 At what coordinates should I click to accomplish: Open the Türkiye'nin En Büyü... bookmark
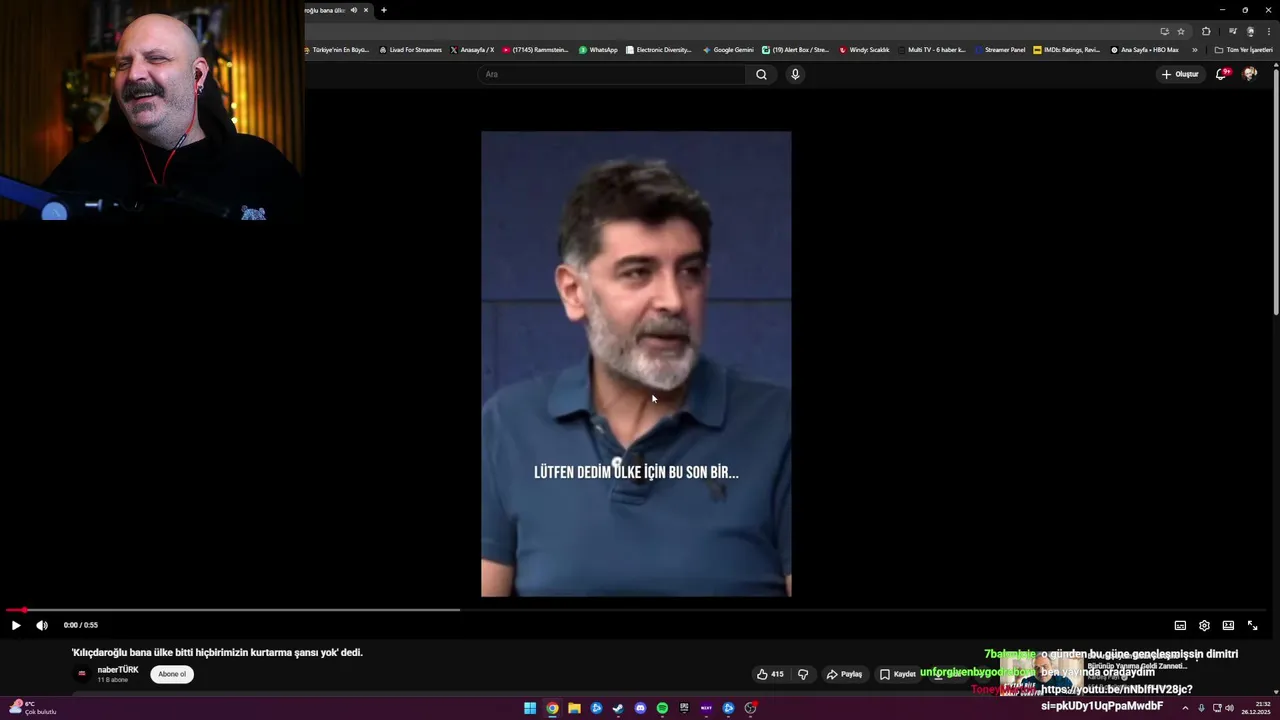(337, 50)
